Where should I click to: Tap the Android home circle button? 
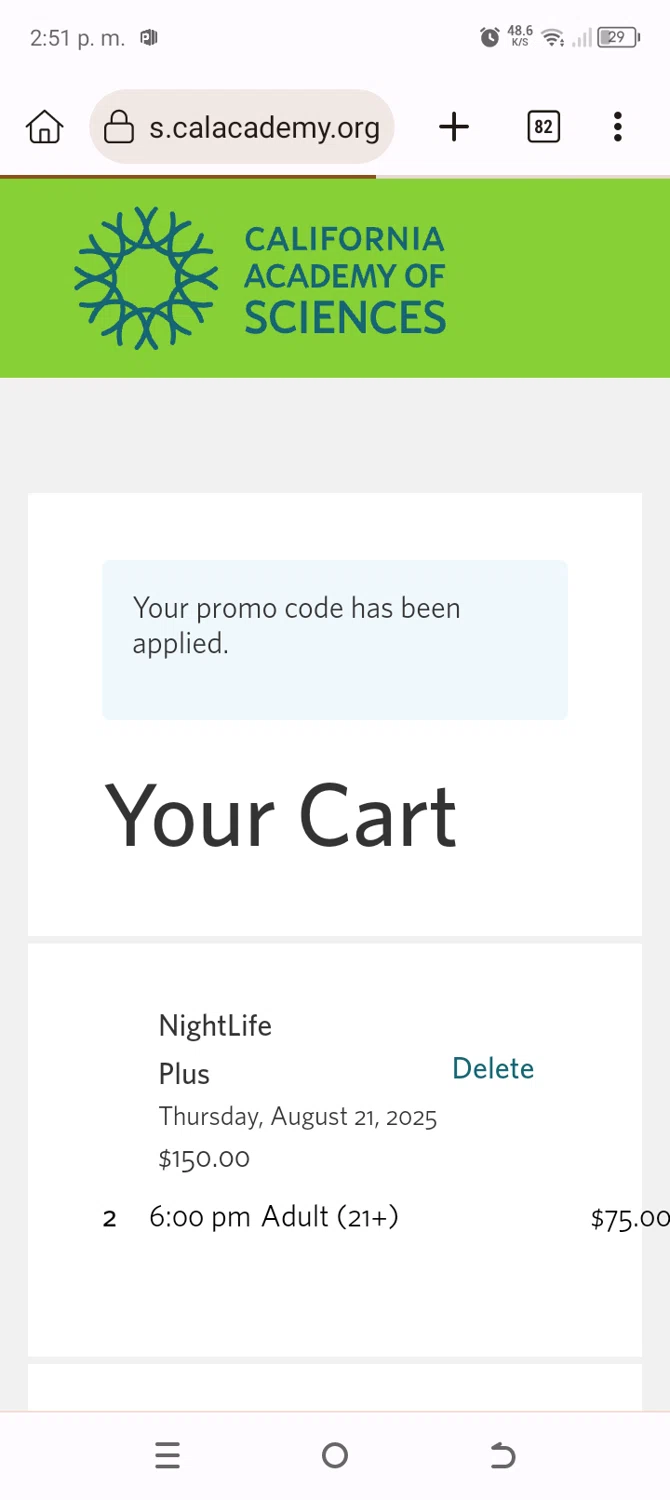tap(335, 1456)
